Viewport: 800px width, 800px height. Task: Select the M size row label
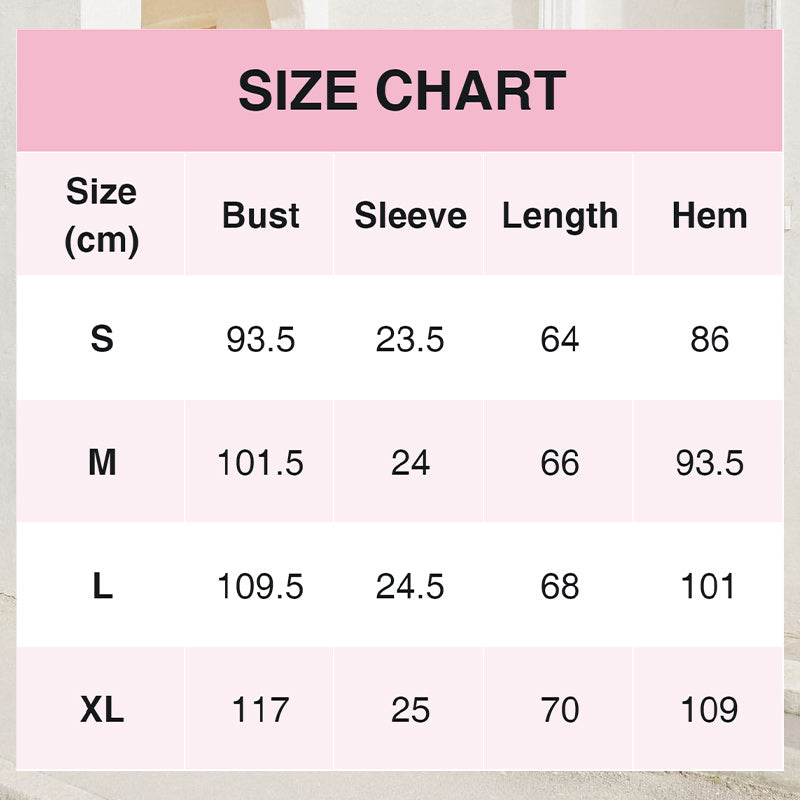coord(101,463)
